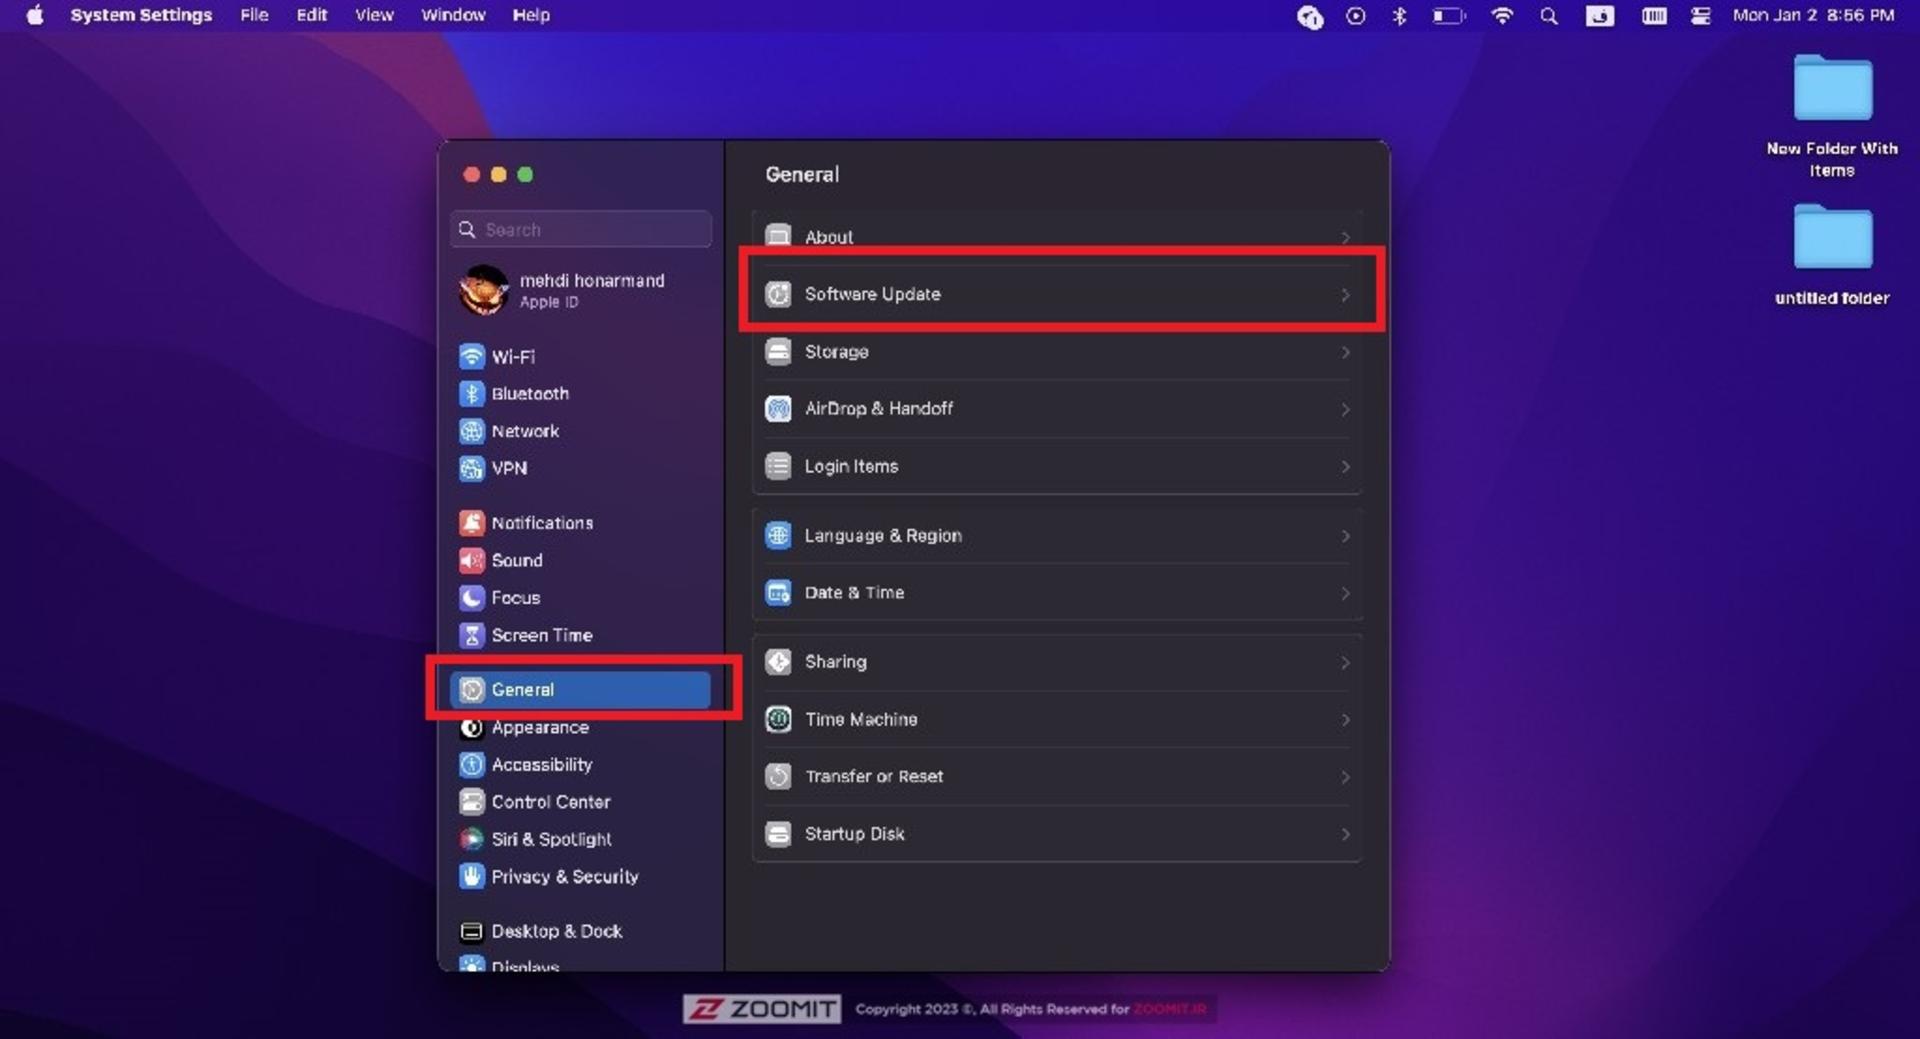Select the Bluetooth sidebar icon
This screenshot has width=1920, height=1039.
point(471,393)
